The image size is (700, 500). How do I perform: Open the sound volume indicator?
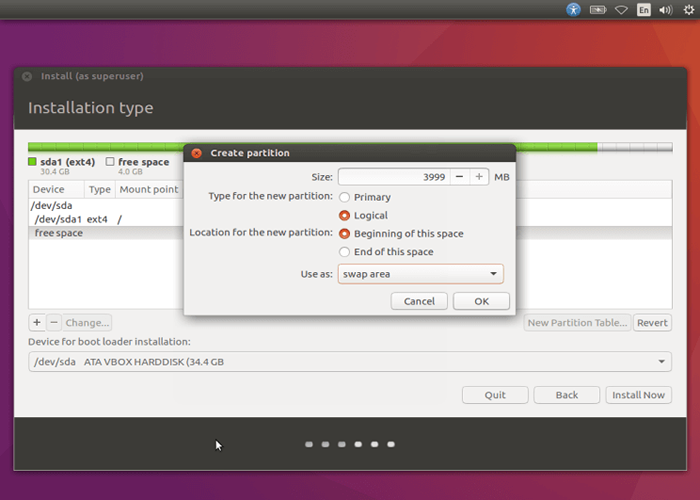(x=666, y=10)
